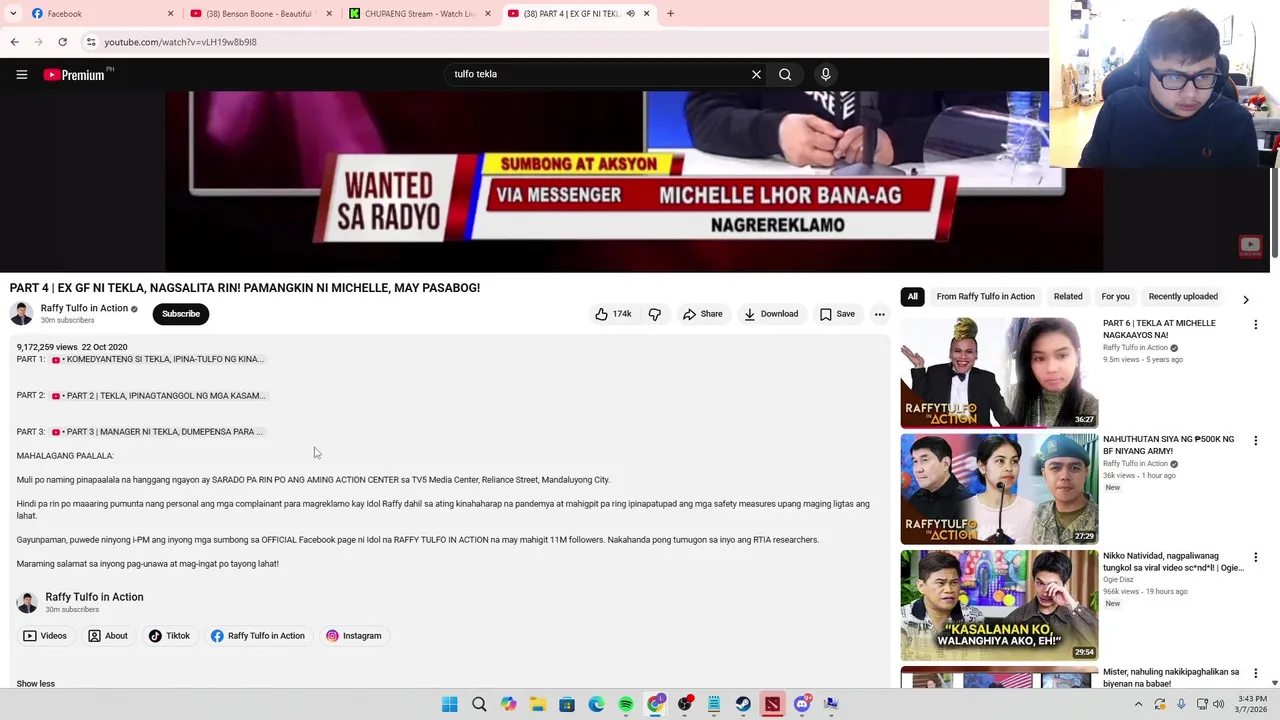Select From Raffy Tulfo in Action chip

985,297
